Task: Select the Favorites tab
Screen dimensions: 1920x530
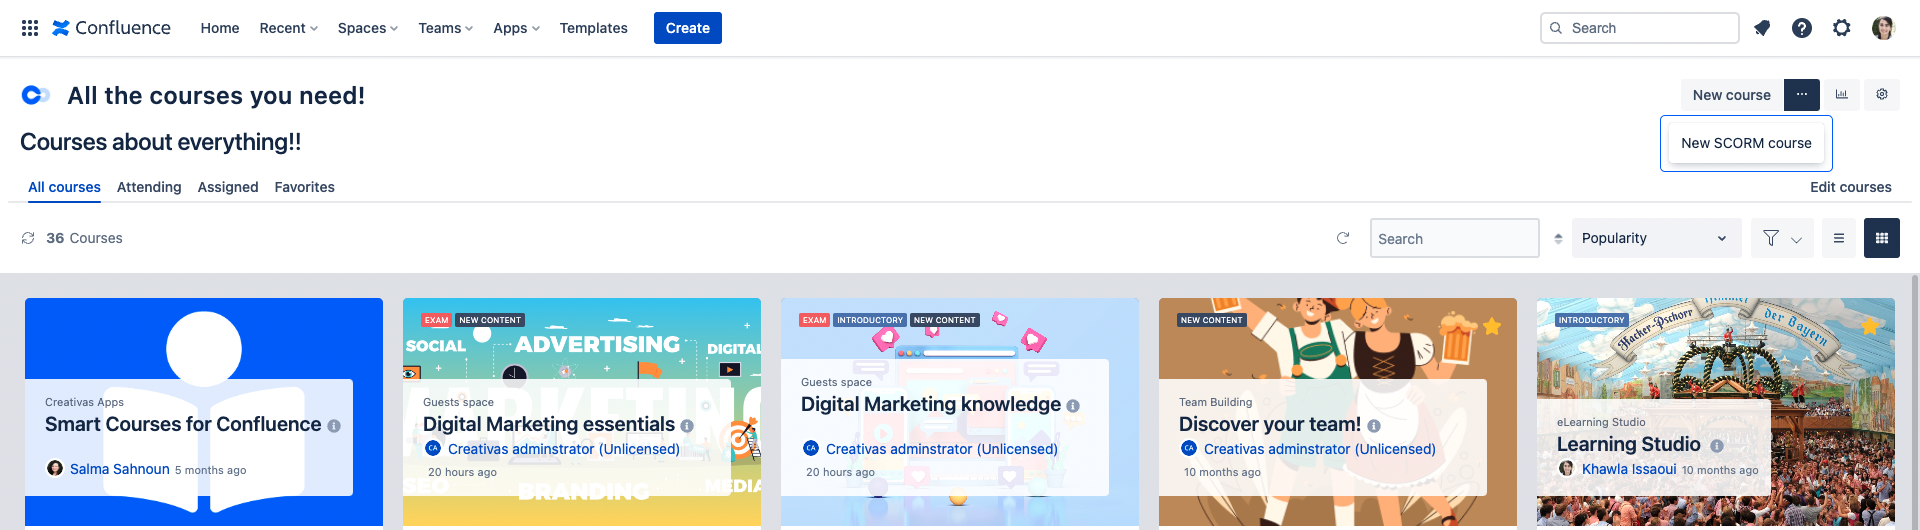Action: (304, 187)
